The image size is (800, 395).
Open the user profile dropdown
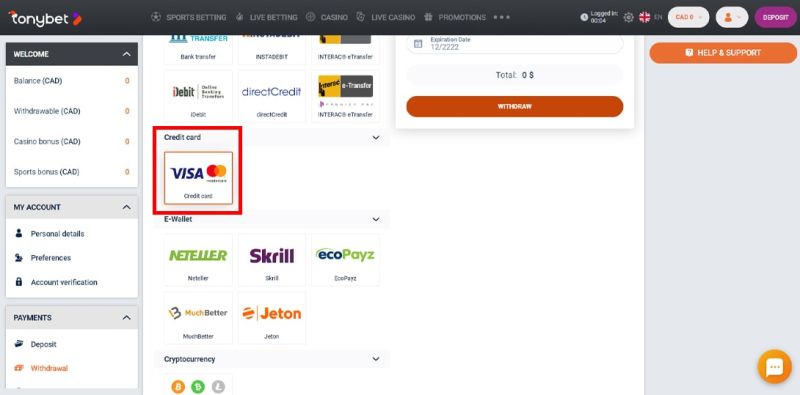pos(732,17)
